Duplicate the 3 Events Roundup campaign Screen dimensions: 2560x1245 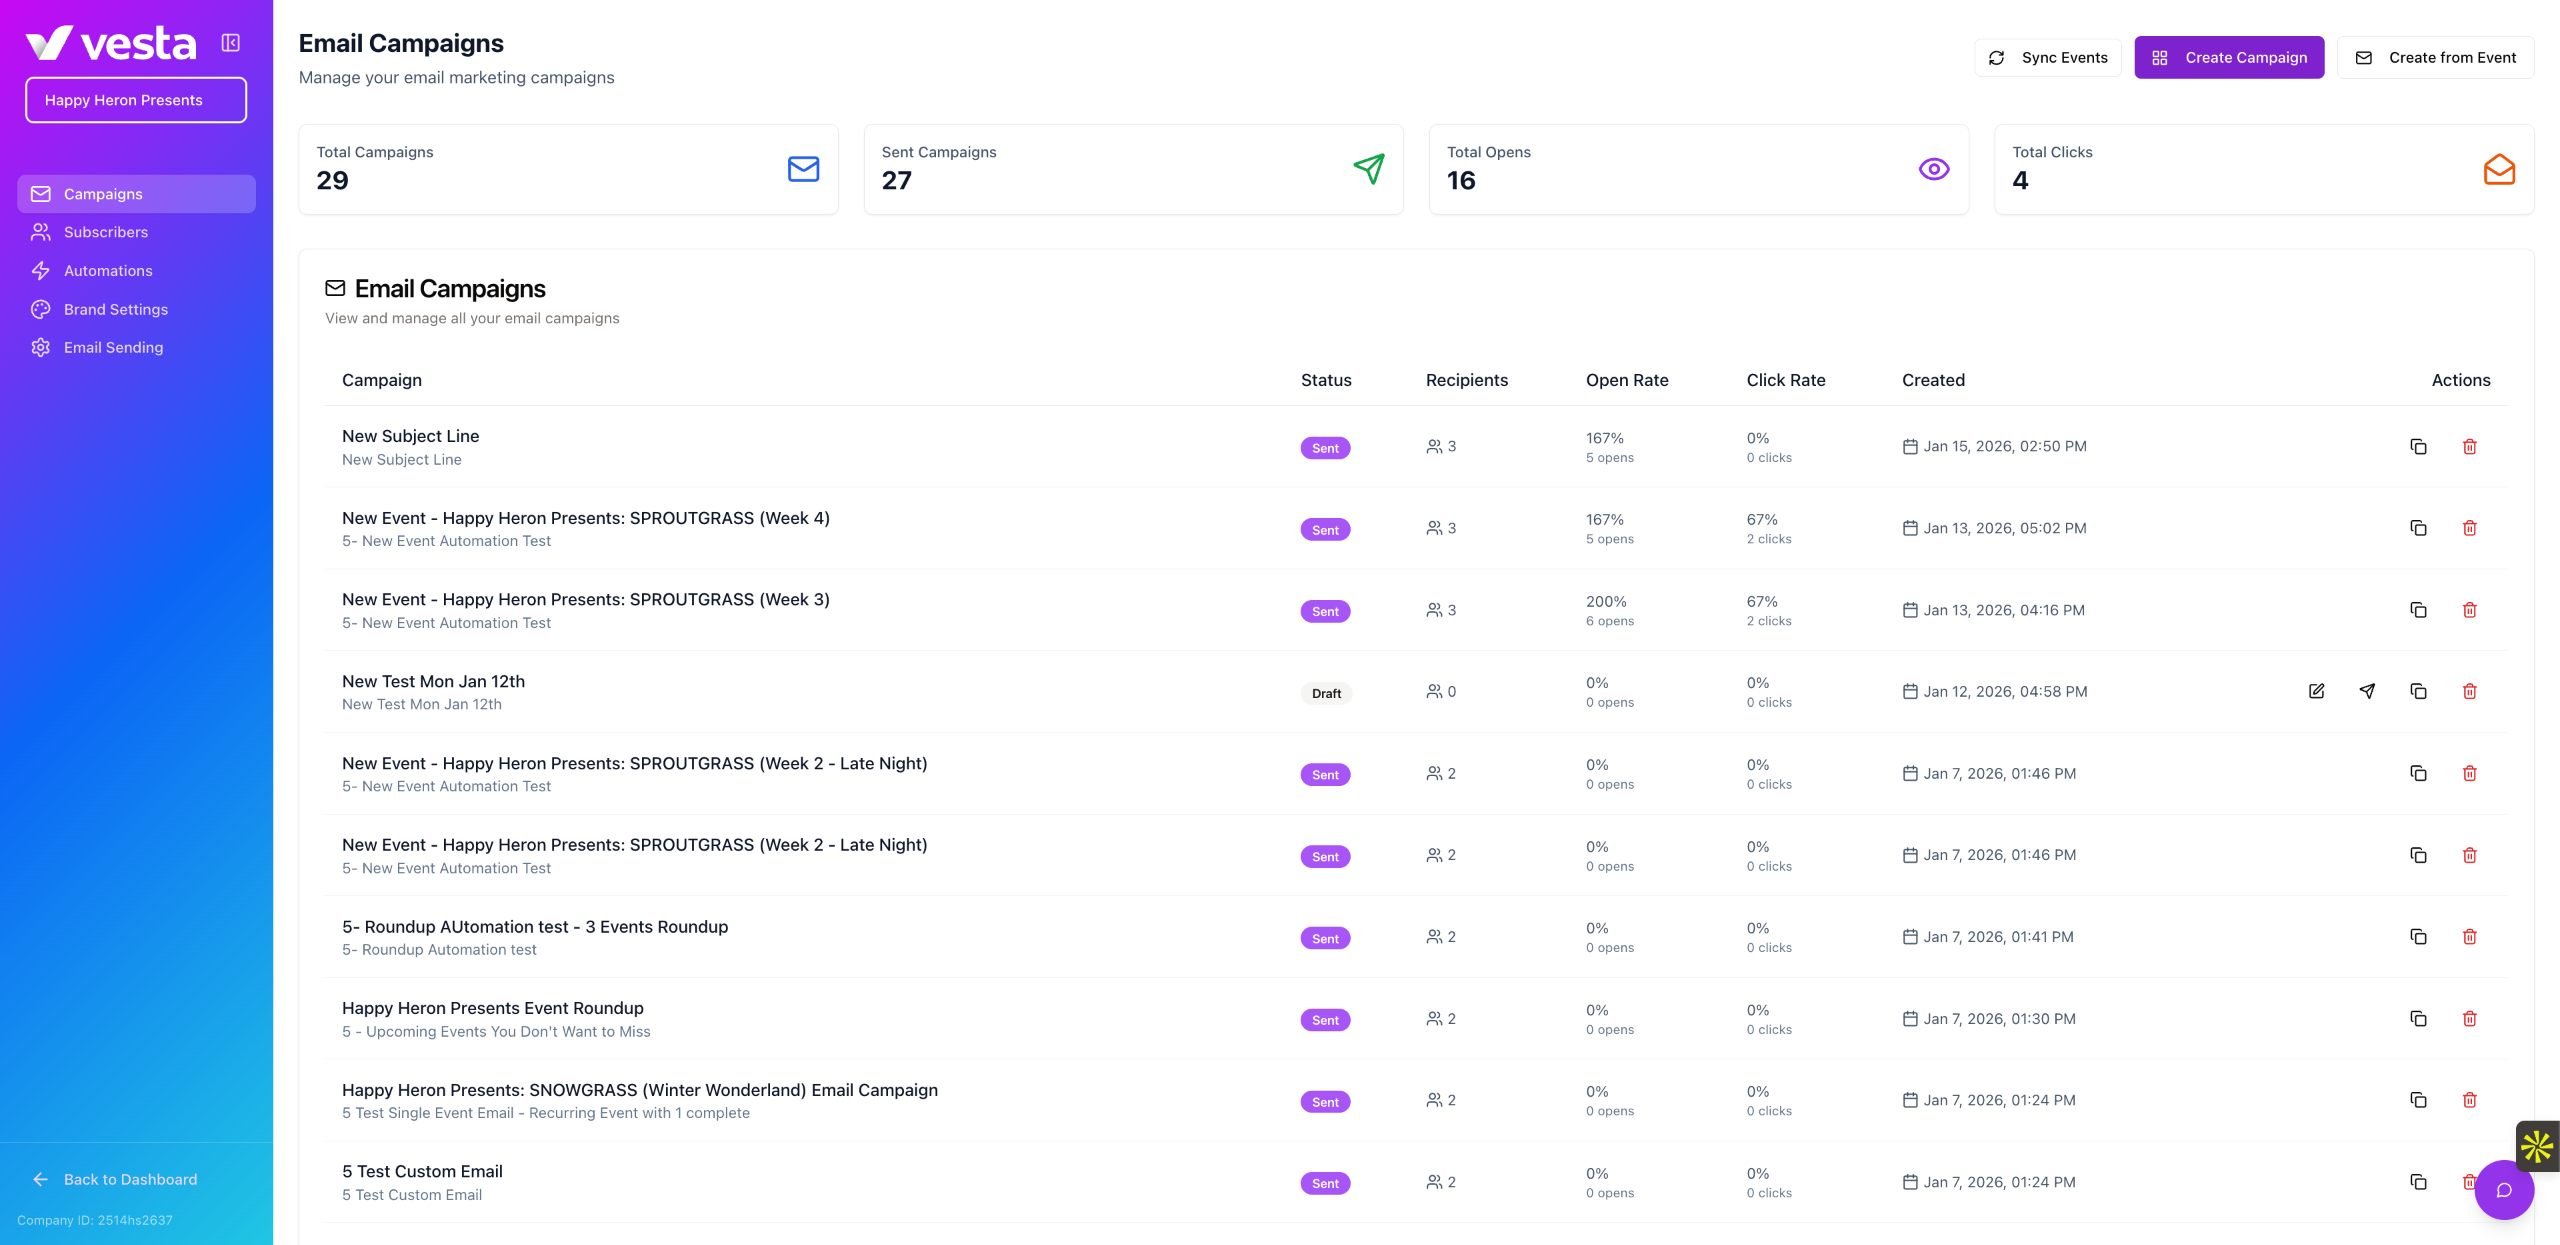click(x=2418, y=937)
